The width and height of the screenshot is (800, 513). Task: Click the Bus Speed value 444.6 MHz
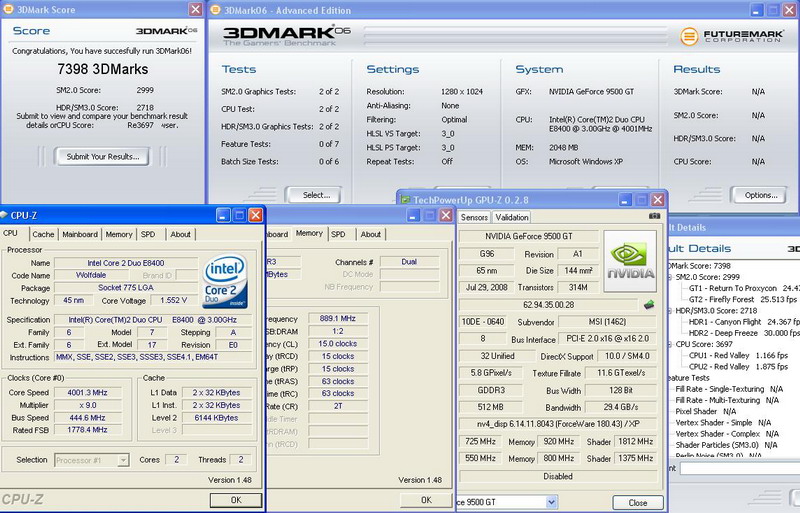[x=87, y=418]
